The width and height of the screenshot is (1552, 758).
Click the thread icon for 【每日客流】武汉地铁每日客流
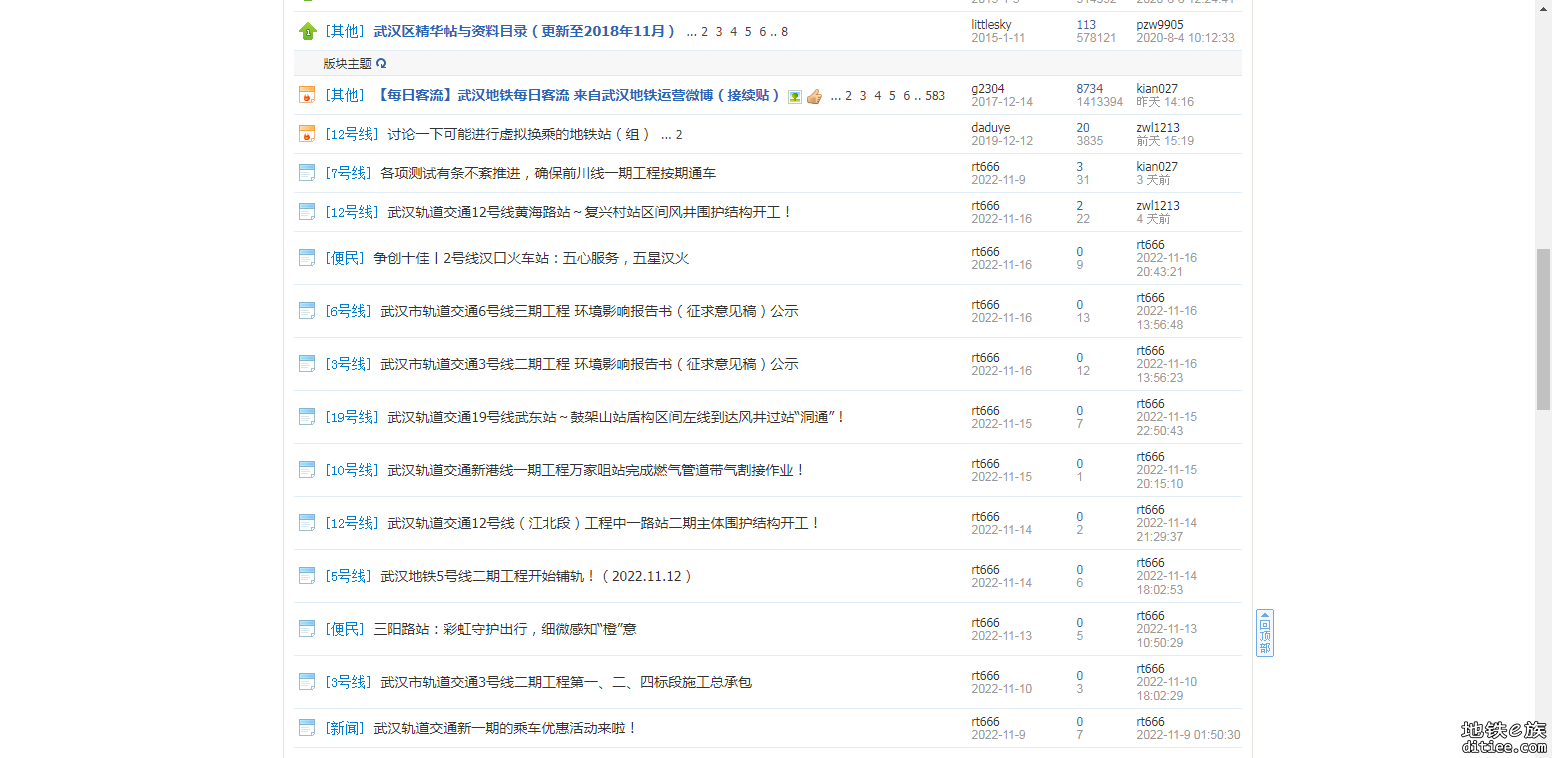(x=307, y=95)
